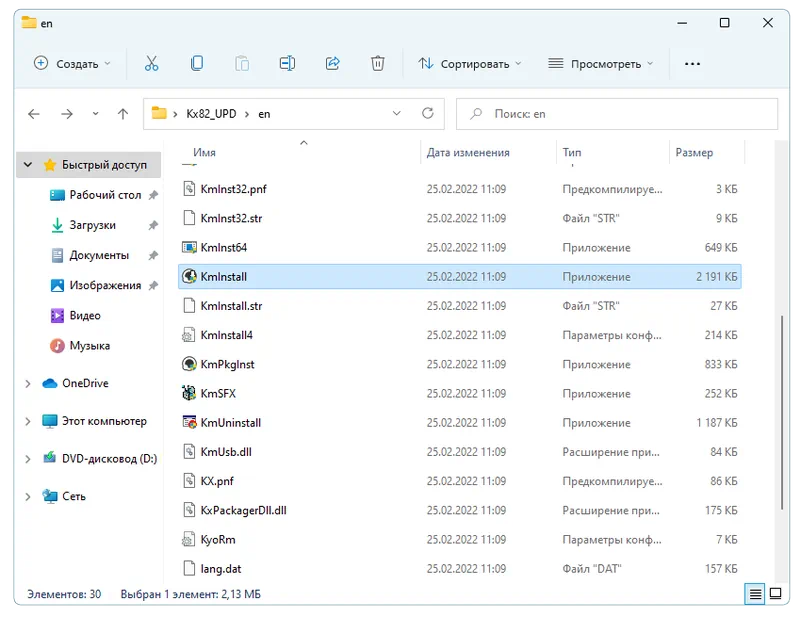Navigate to Kx82_UPD in breadcrumb
Image resolution: width=800 pixels, height=617 pixels.
click(211, 114)
